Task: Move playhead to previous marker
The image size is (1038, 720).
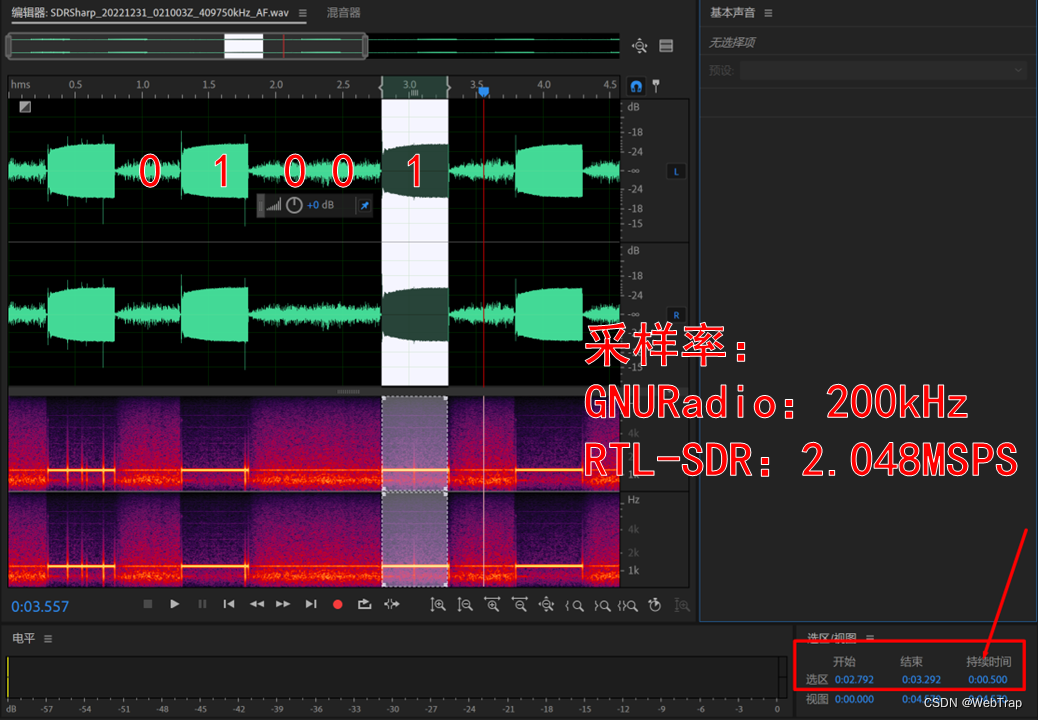Action: coord(229,604)
